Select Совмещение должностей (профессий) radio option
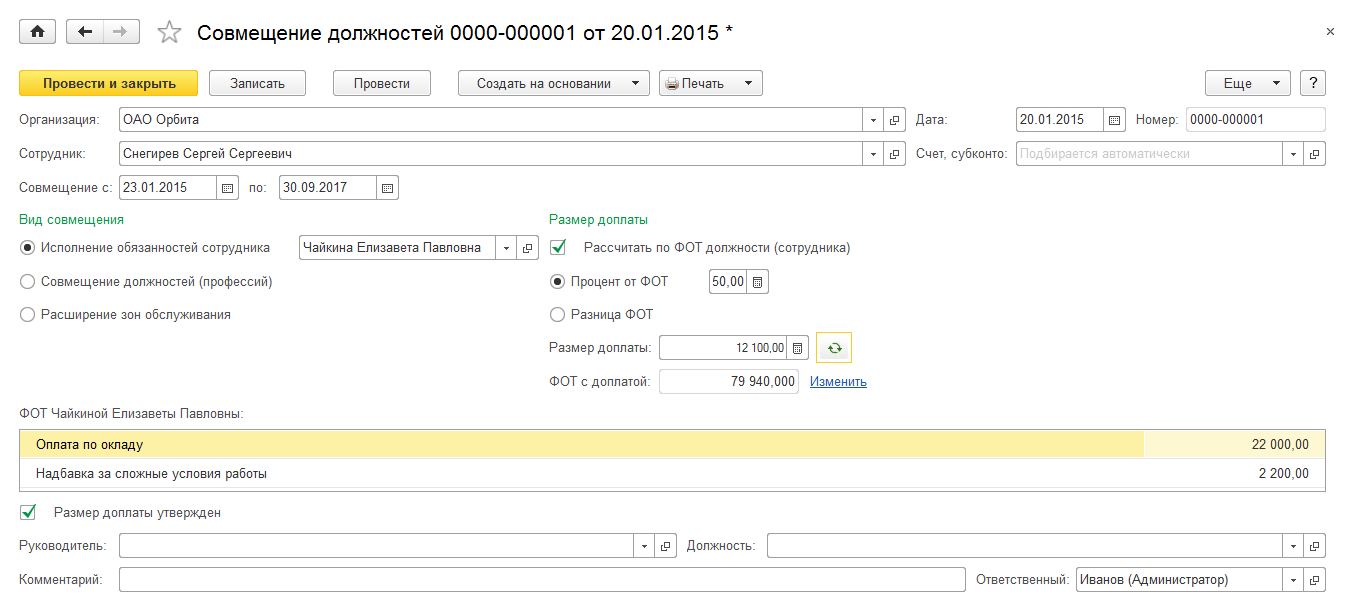This screenshot has width=1352, height=606. coord(28,282)
